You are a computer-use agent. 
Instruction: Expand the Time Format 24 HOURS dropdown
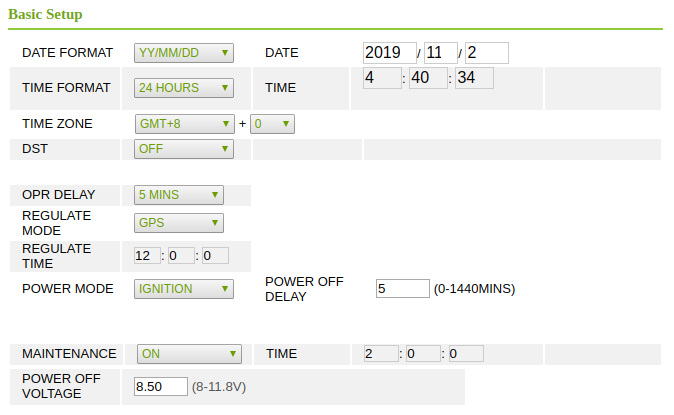pos(184,88)
